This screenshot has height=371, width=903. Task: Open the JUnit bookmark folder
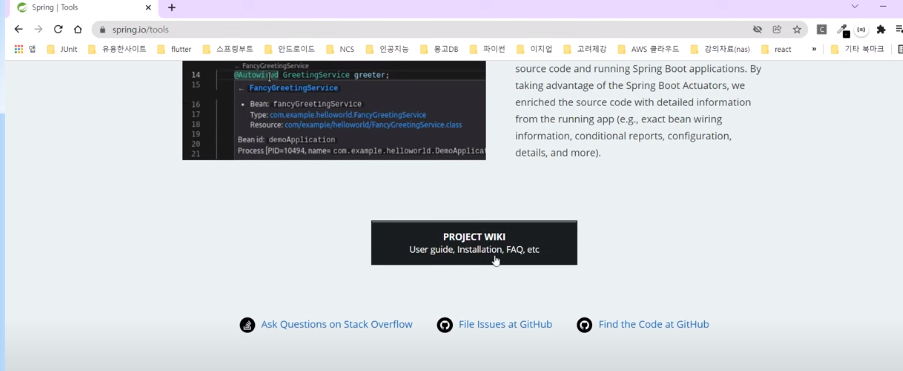[x=62, y=49]
